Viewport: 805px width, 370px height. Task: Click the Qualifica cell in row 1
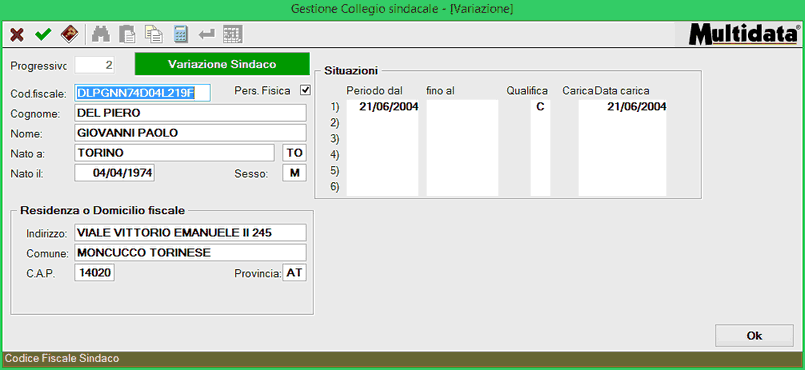pyautogui.click(x=540, y=107)
